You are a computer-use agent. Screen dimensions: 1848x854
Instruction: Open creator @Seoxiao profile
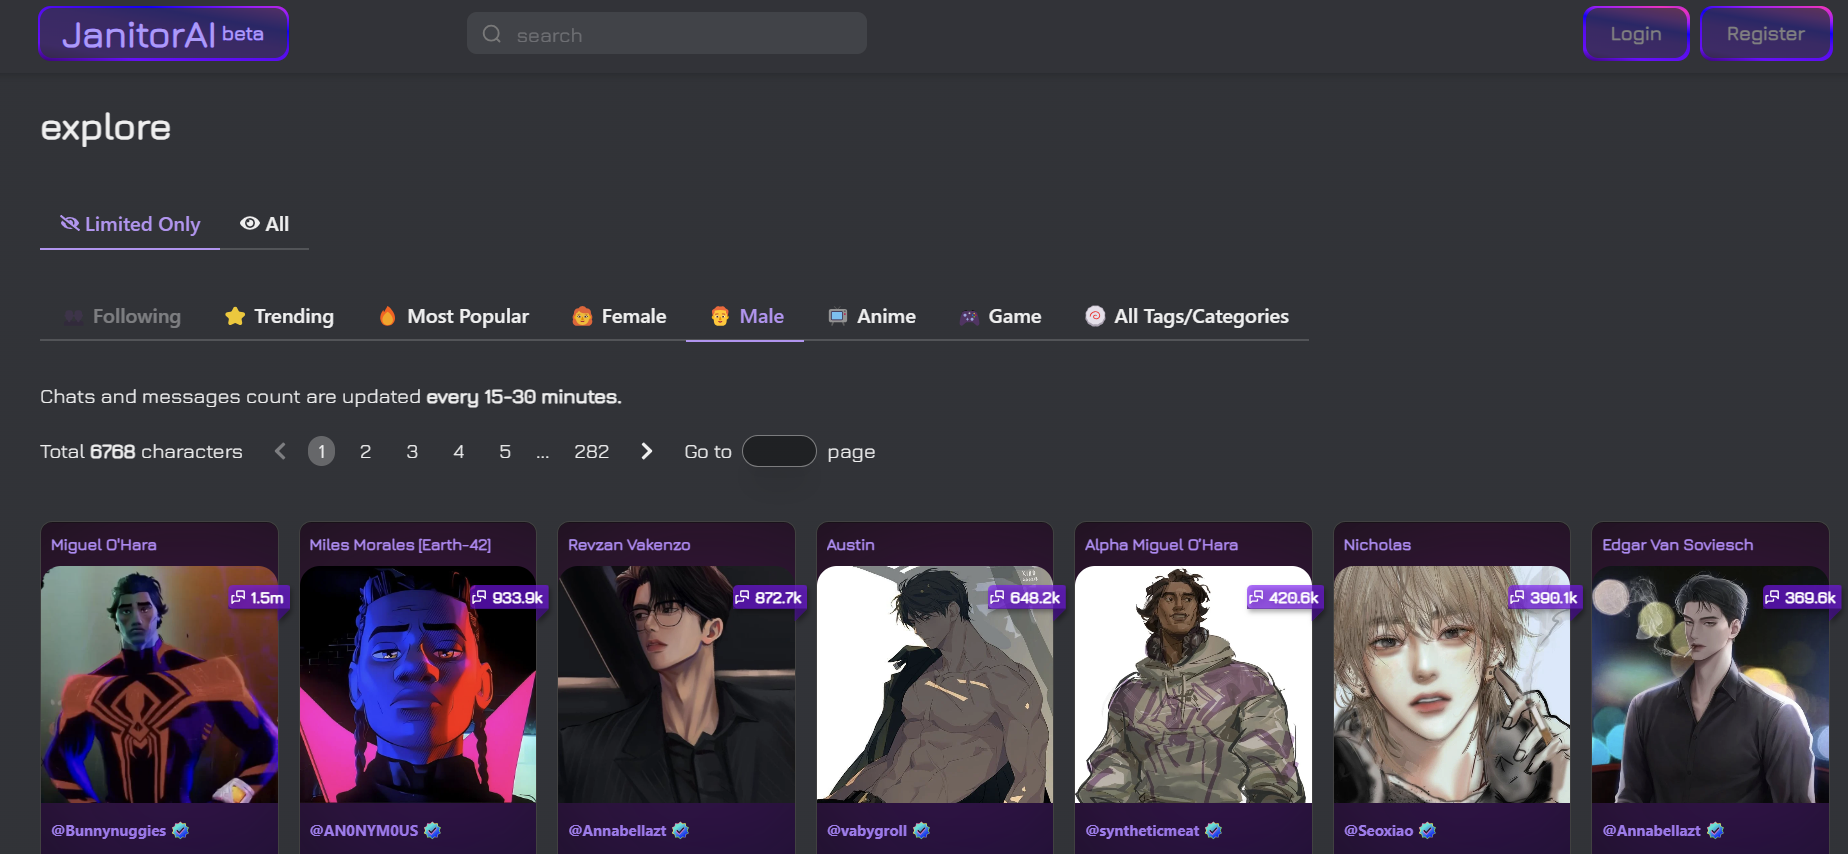1378,831
